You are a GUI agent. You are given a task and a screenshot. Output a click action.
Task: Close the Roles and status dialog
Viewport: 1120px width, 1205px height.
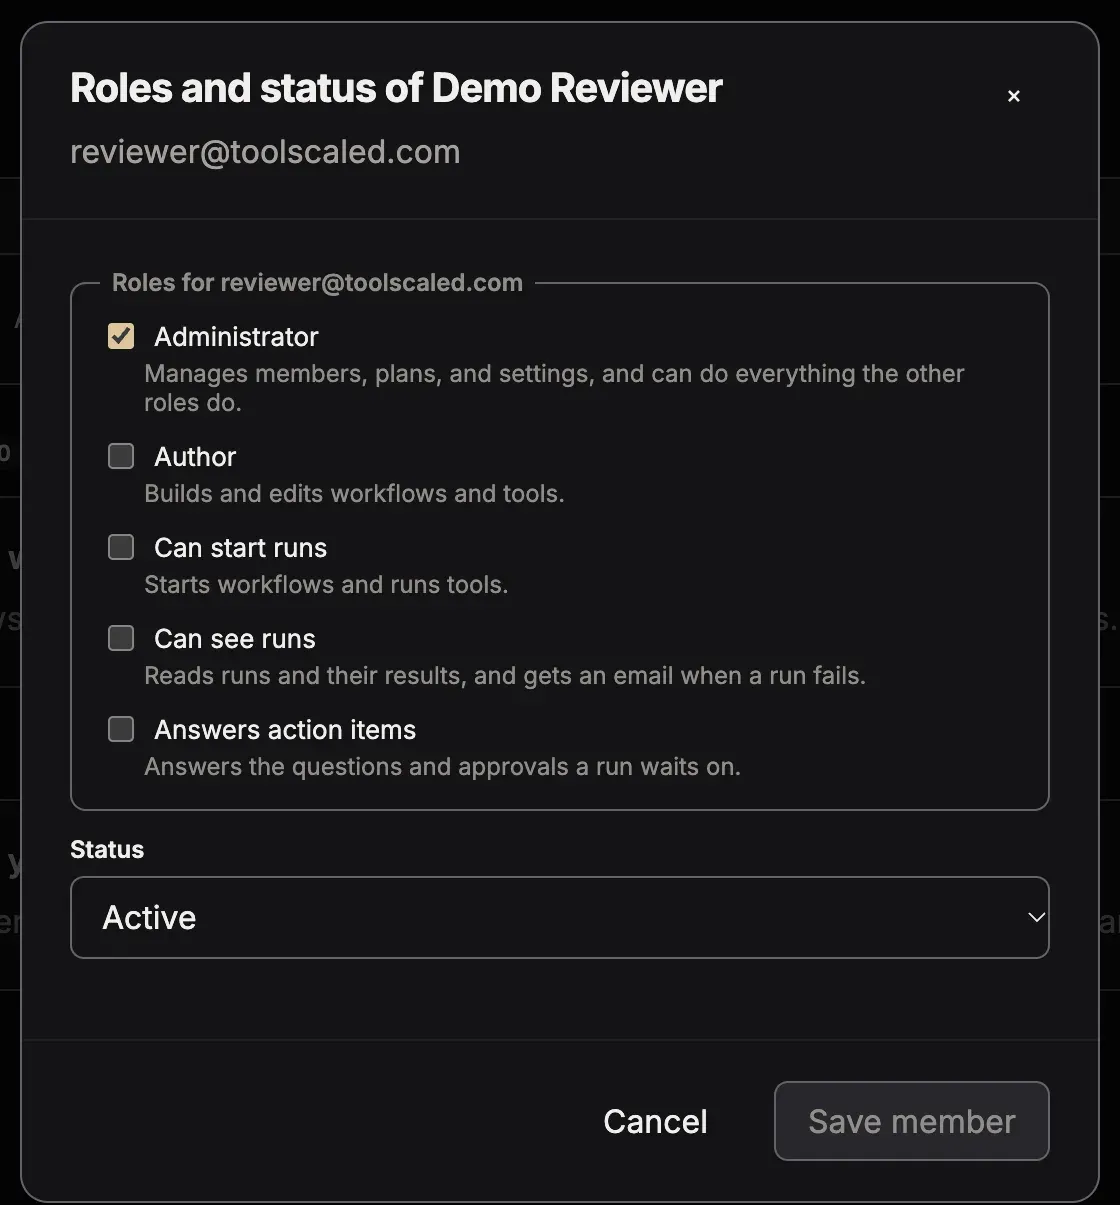(x=1014, y=96)
